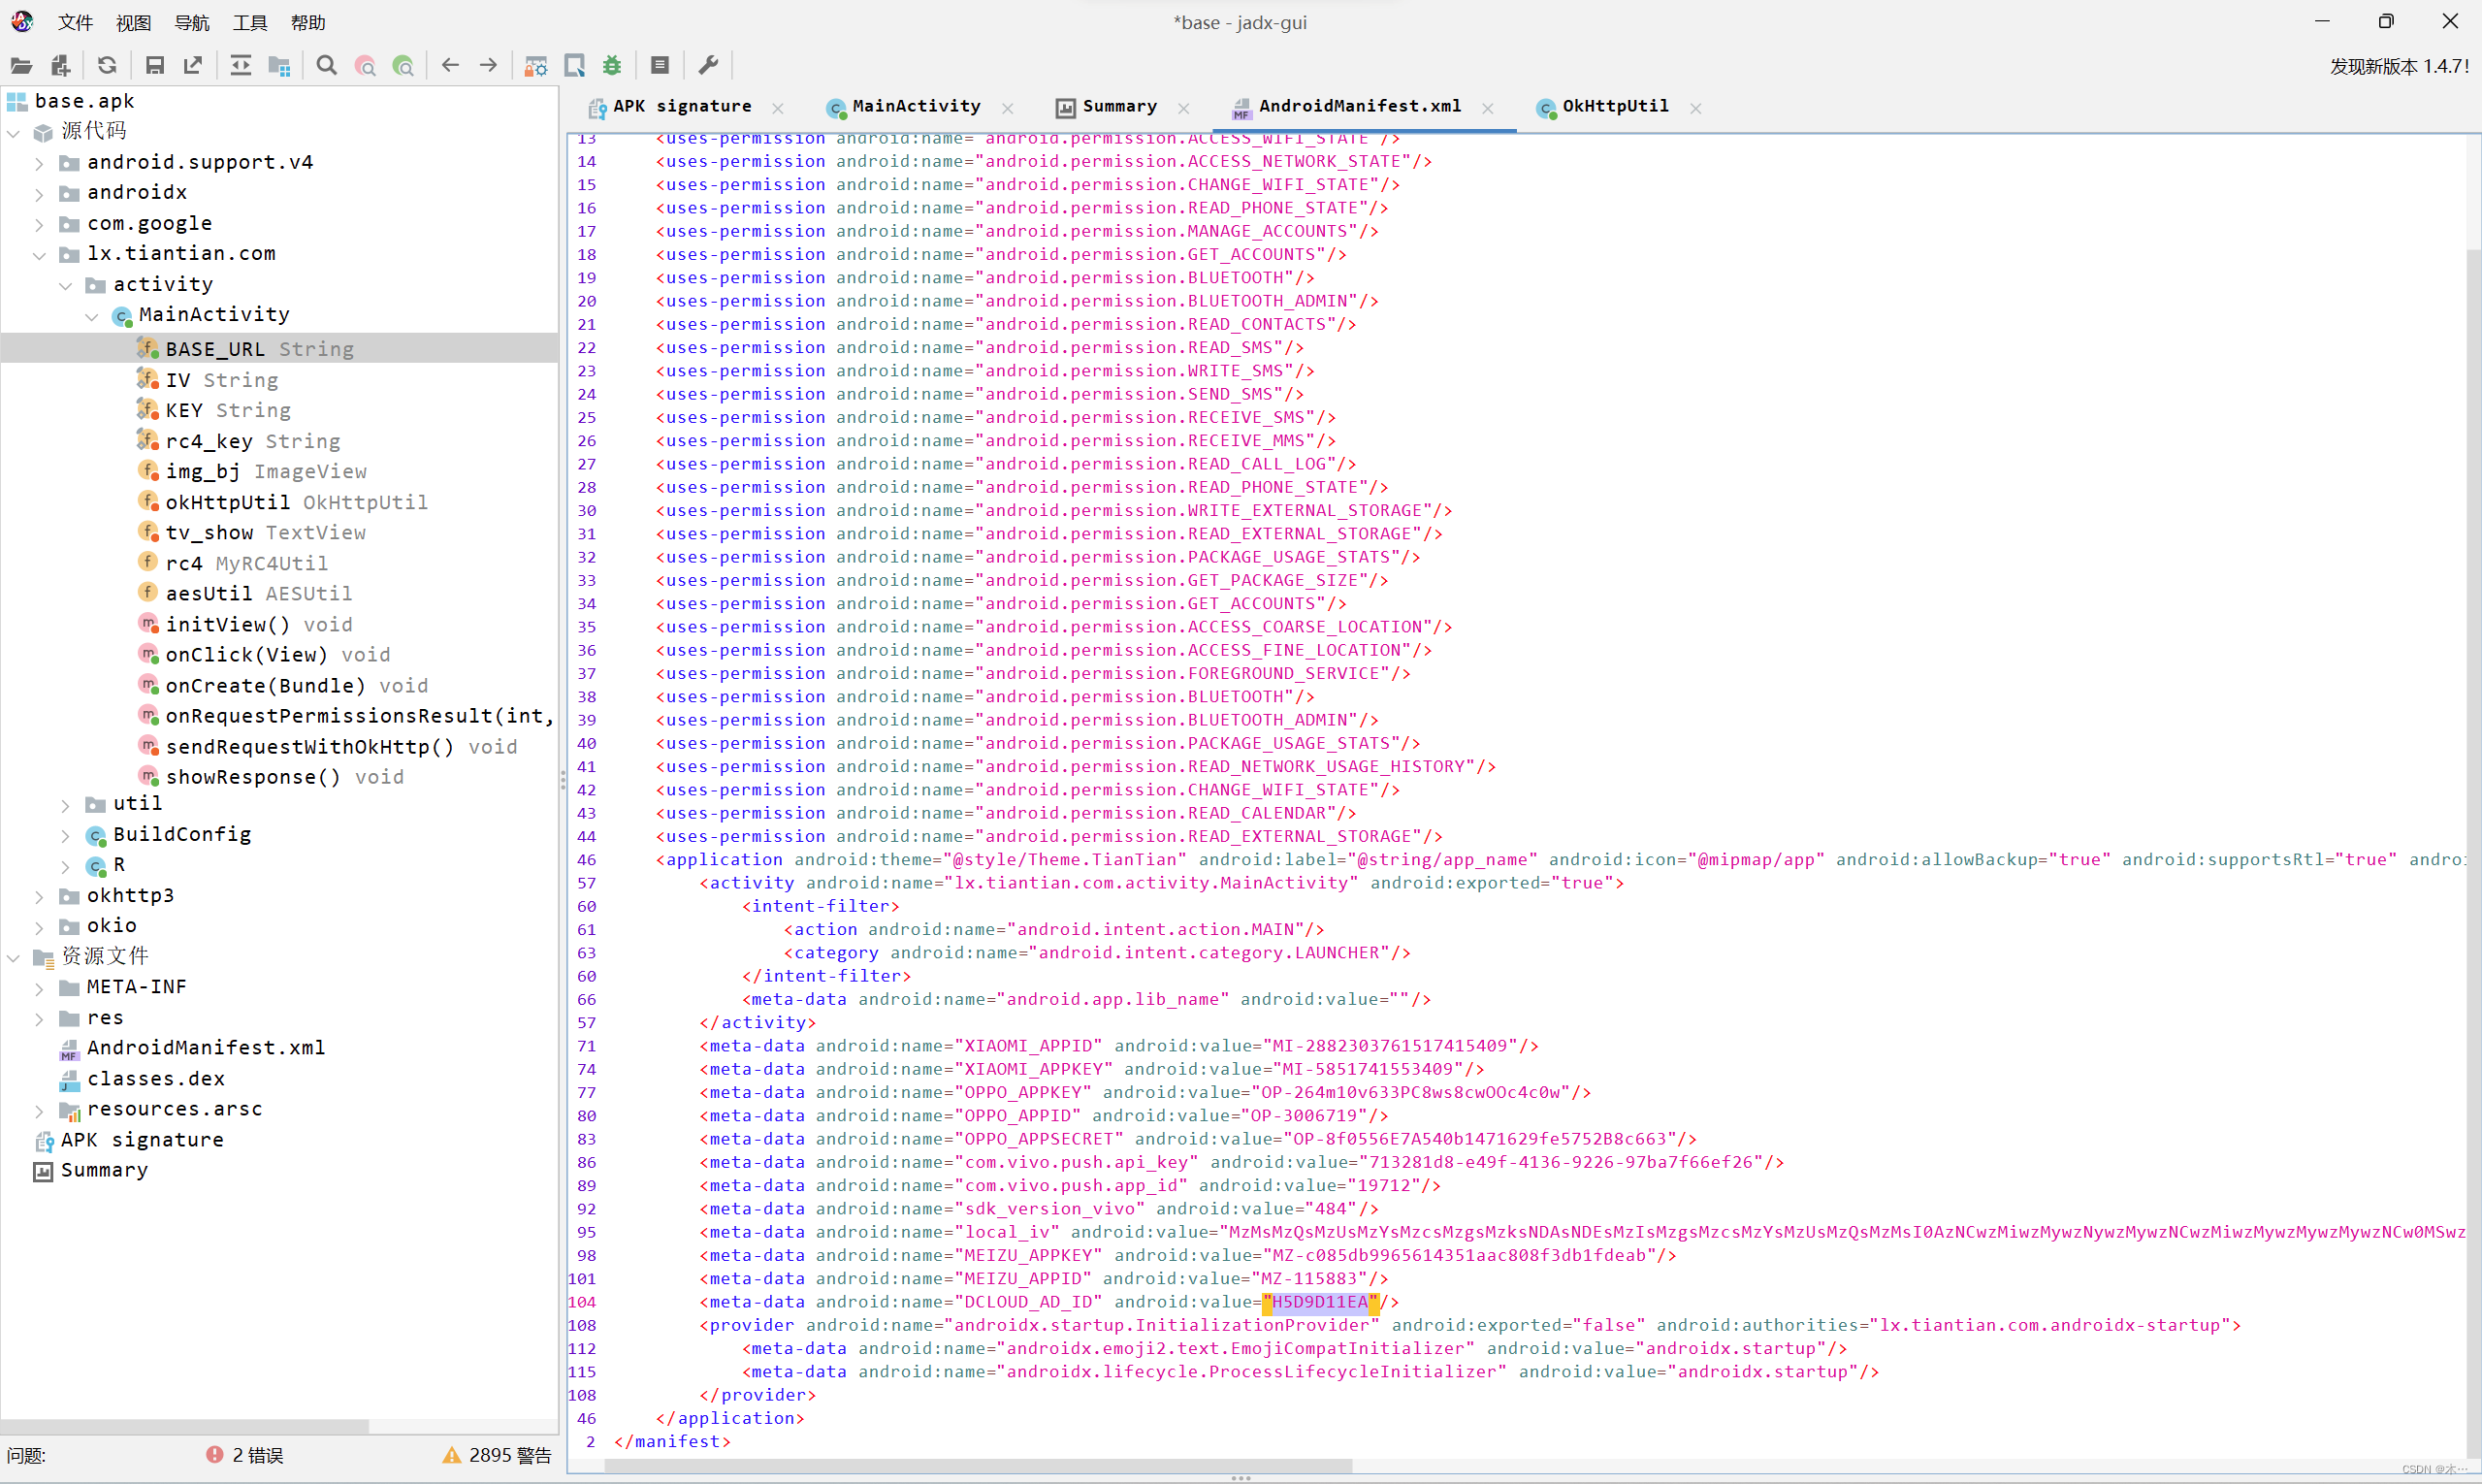
Task: Open preferences via the wrench icon
Action: [x=708, y=66]
